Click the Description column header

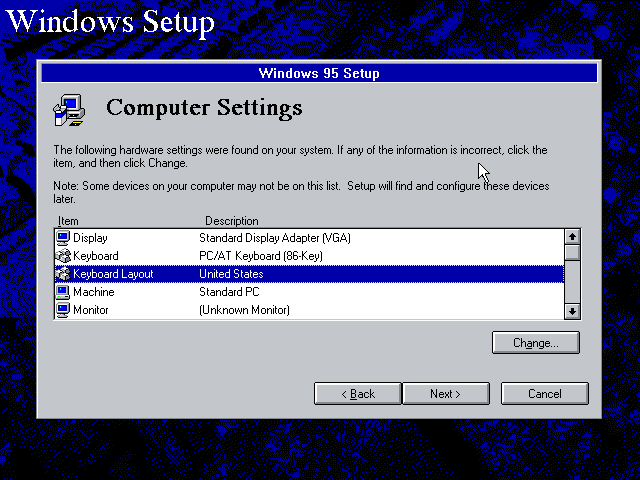231,221
